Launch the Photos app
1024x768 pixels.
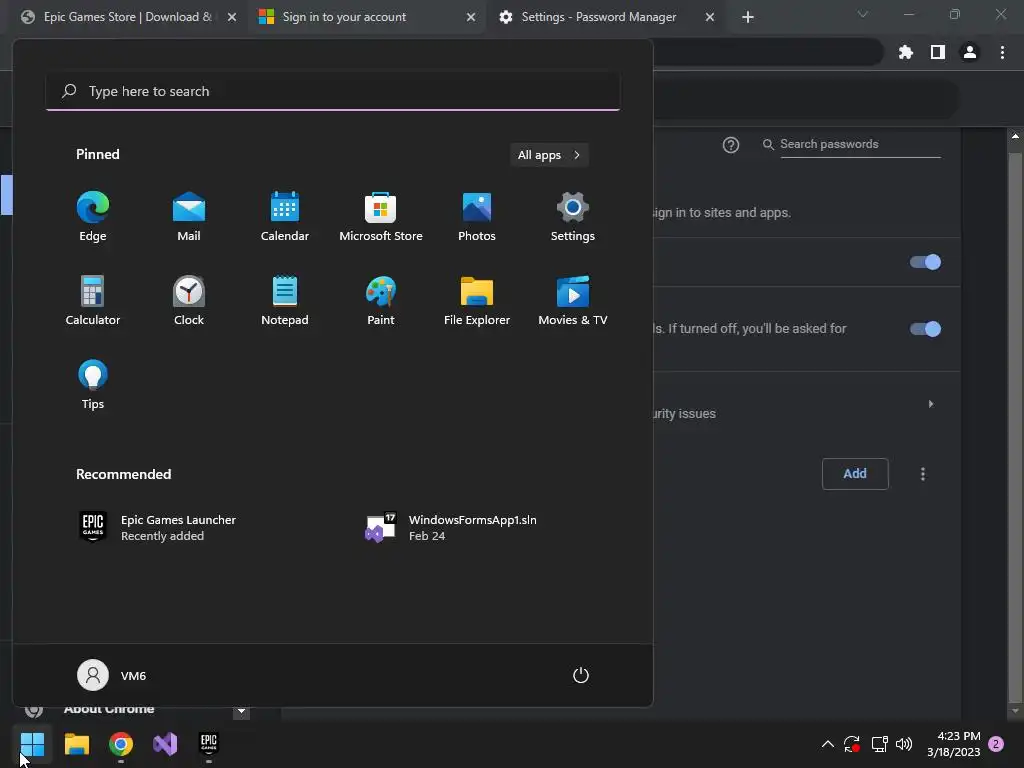[477, 217]
